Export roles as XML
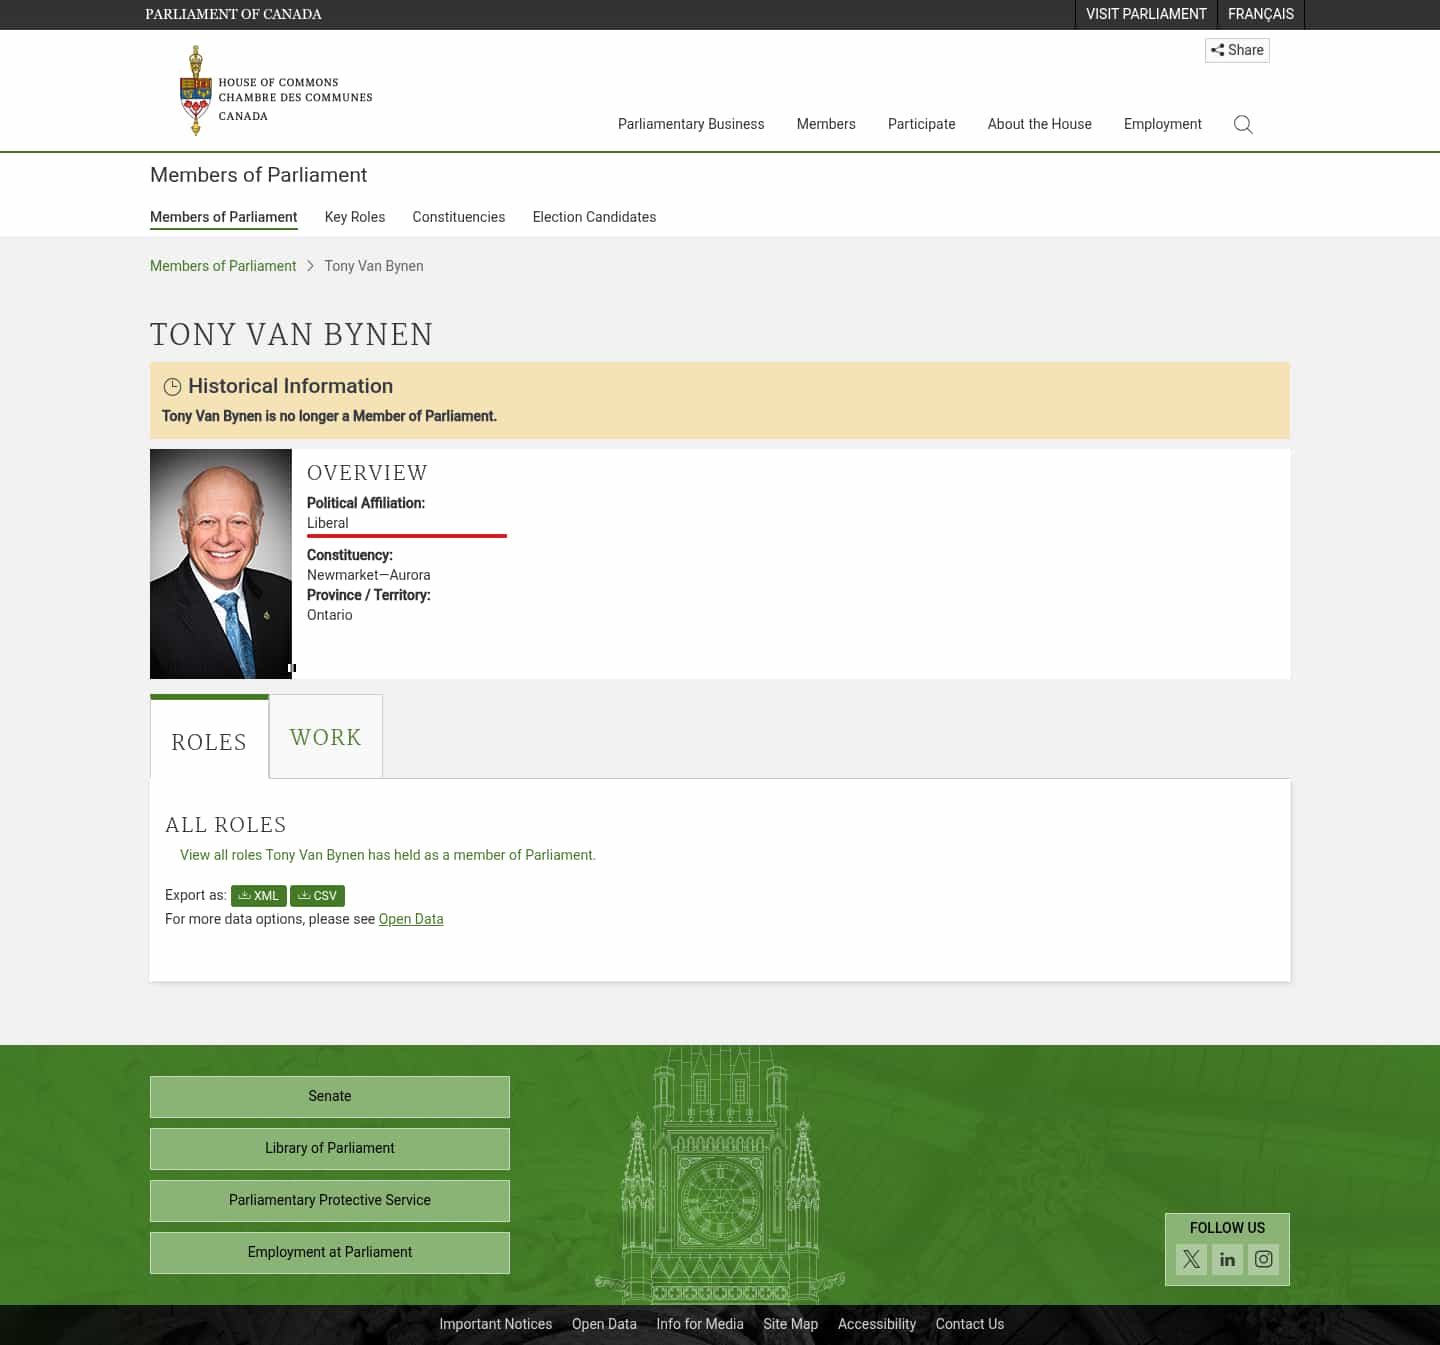The height and width of the screenshot is (1345, 1440). 259,896
